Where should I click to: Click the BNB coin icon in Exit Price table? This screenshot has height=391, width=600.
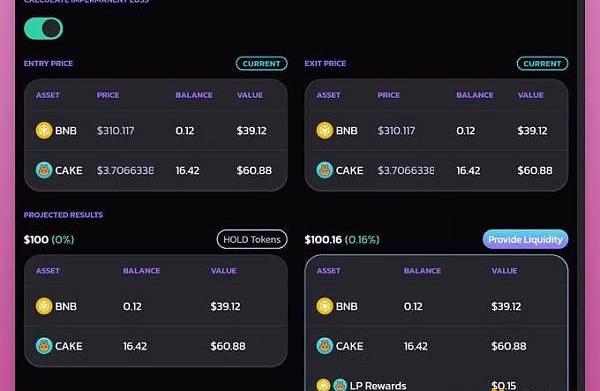click(x=324, y=130)
